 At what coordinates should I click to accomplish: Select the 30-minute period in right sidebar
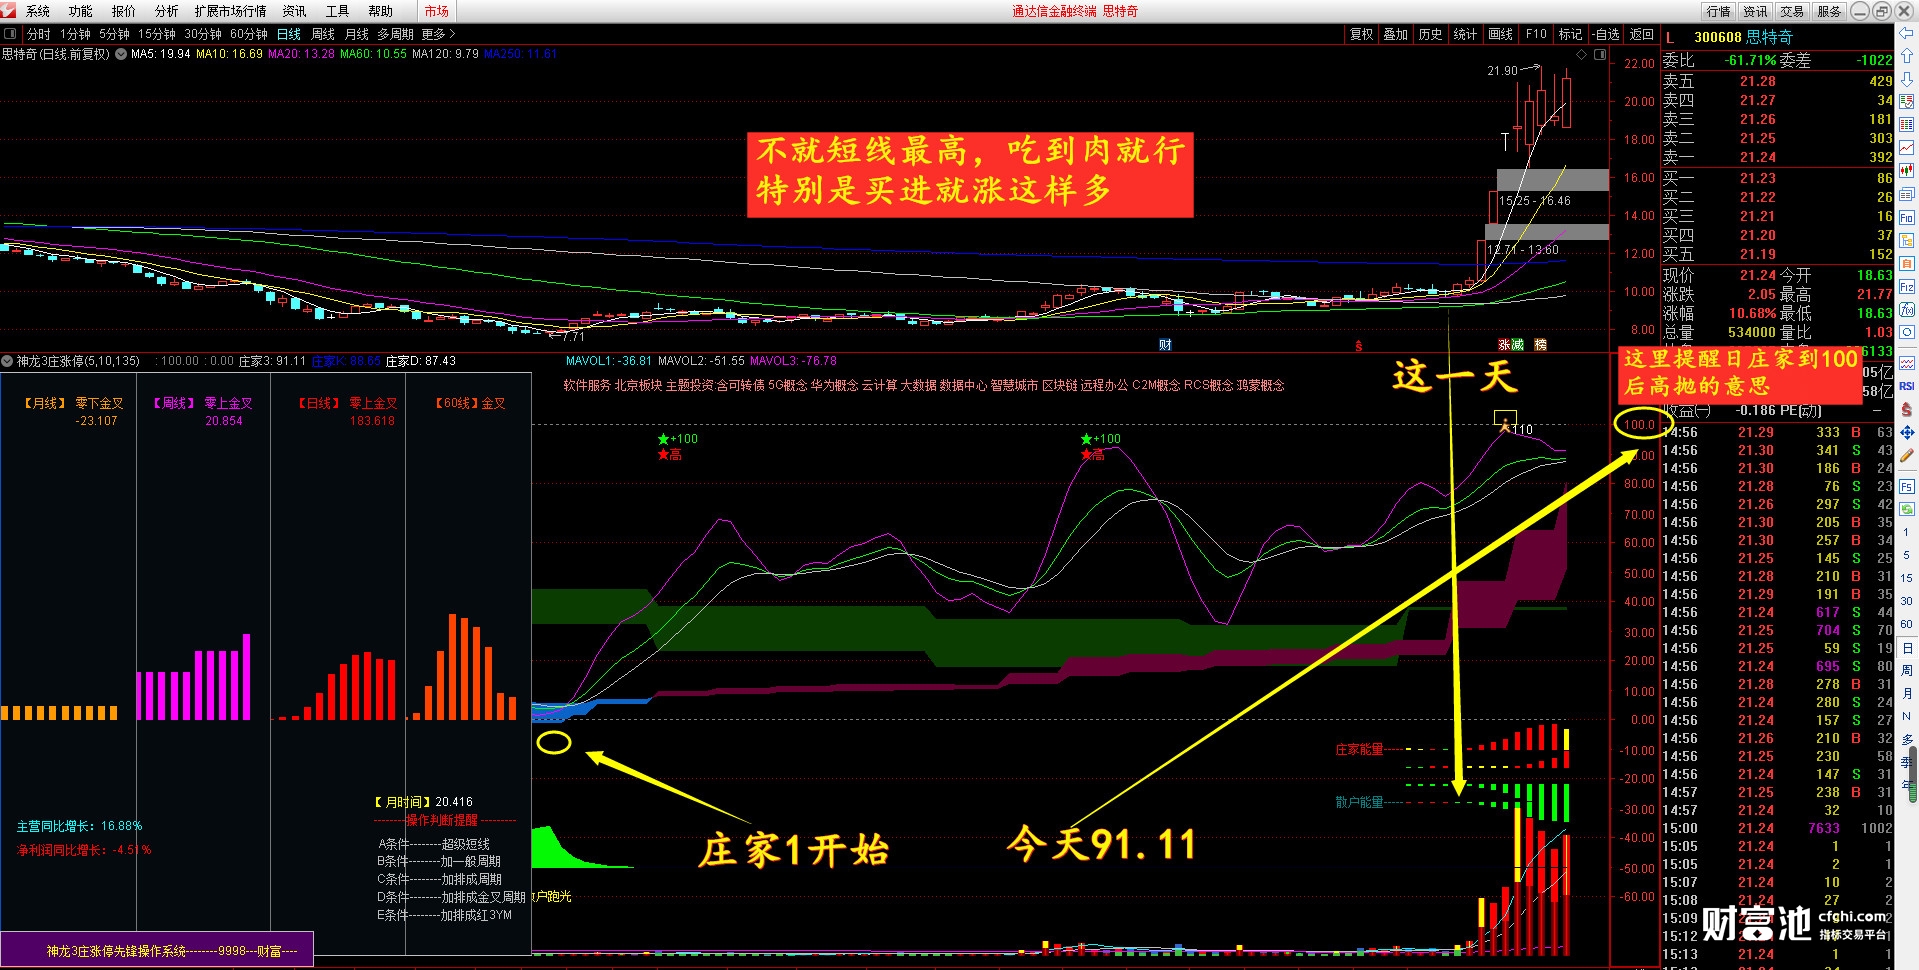[x=1907, y=601]
